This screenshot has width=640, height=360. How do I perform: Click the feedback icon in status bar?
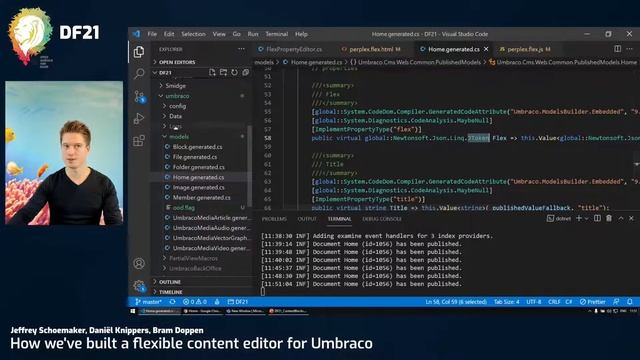click(x=616, y=302)
